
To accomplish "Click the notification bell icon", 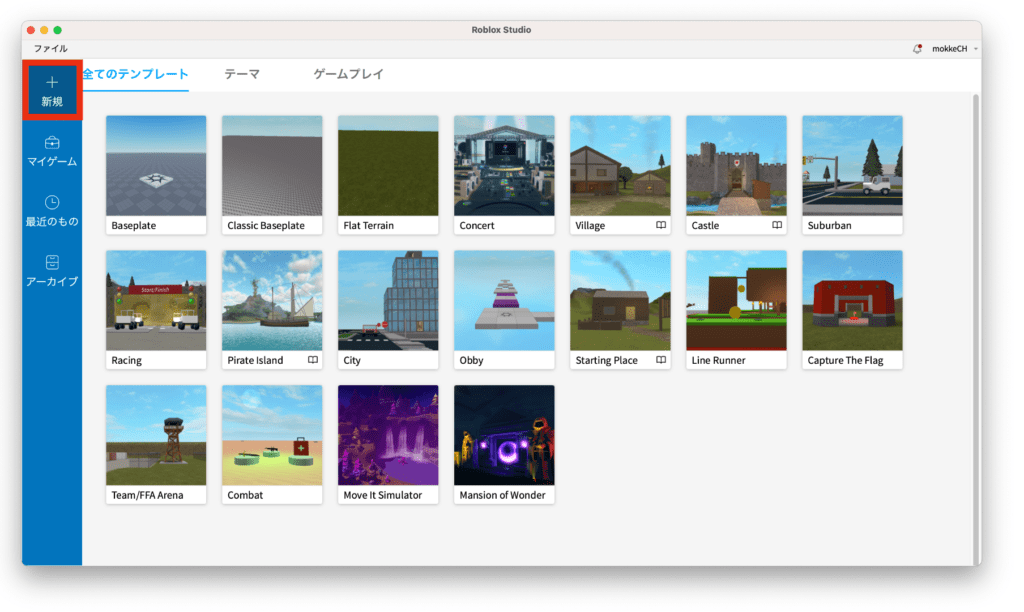I will [x=917, y=49].
